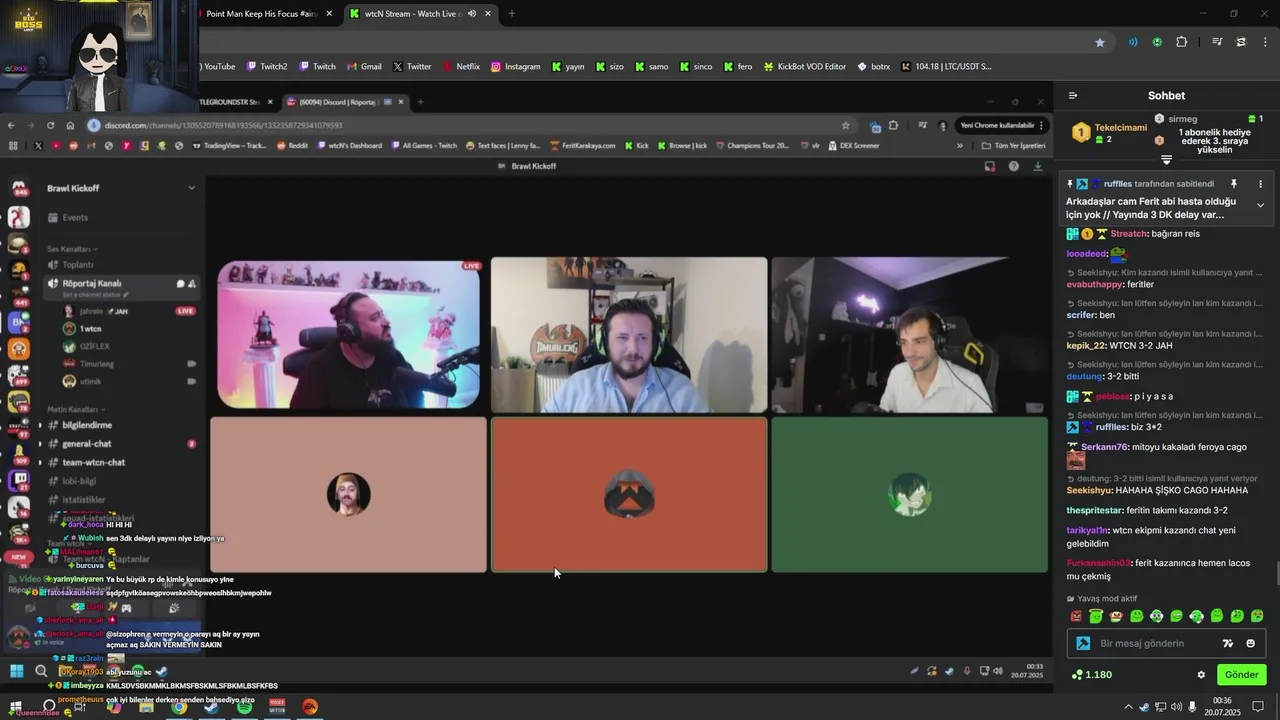Screen dimensions: 1280x720
Task: Open chat settings gear icon
Action: pos(1201,675)
